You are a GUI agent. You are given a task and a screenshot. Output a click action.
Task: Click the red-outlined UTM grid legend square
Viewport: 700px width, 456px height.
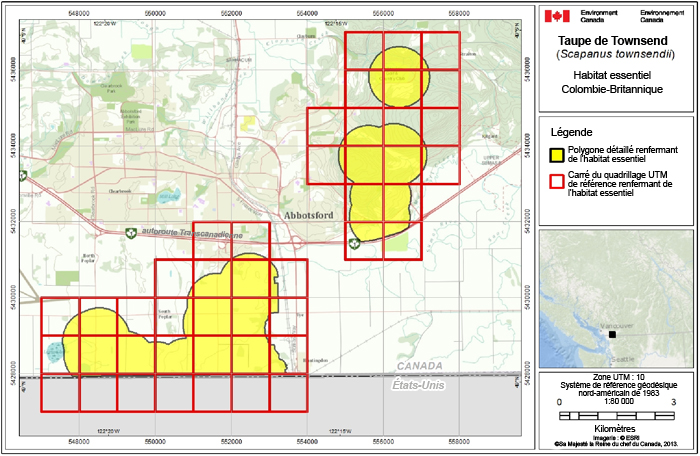pos(558,183)
